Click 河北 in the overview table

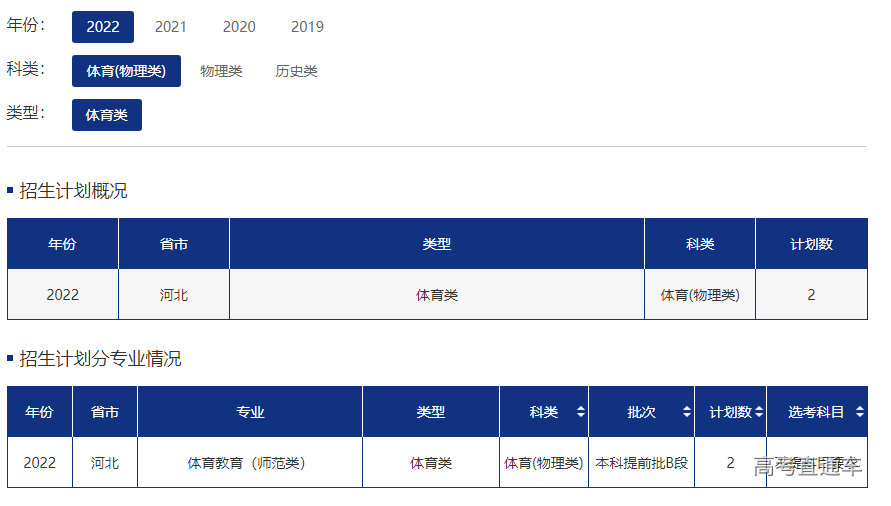click(173, 295)
